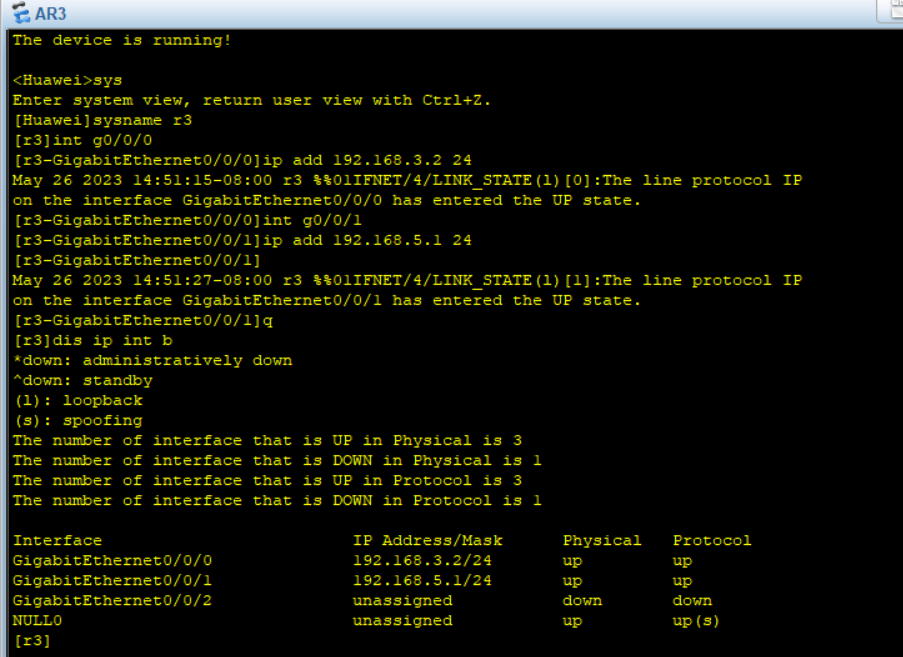The image size is (903, 657).
Task: Click the IP address 192.168.5.1/24 in table
Action: [x=422, y=580]
